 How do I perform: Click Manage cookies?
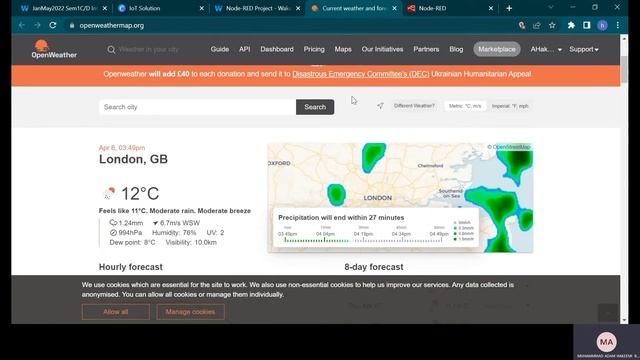190,312
